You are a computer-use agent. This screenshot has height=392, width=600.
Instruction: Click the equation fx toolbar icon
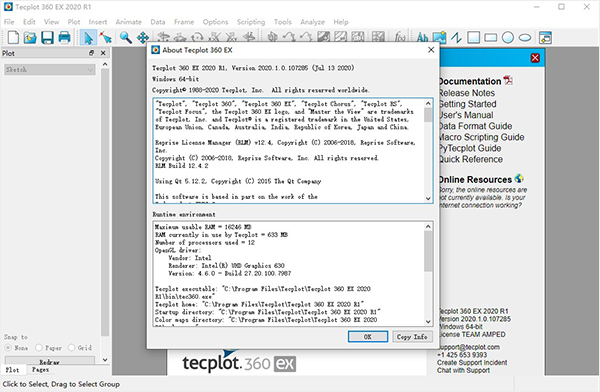coord(400,38)
